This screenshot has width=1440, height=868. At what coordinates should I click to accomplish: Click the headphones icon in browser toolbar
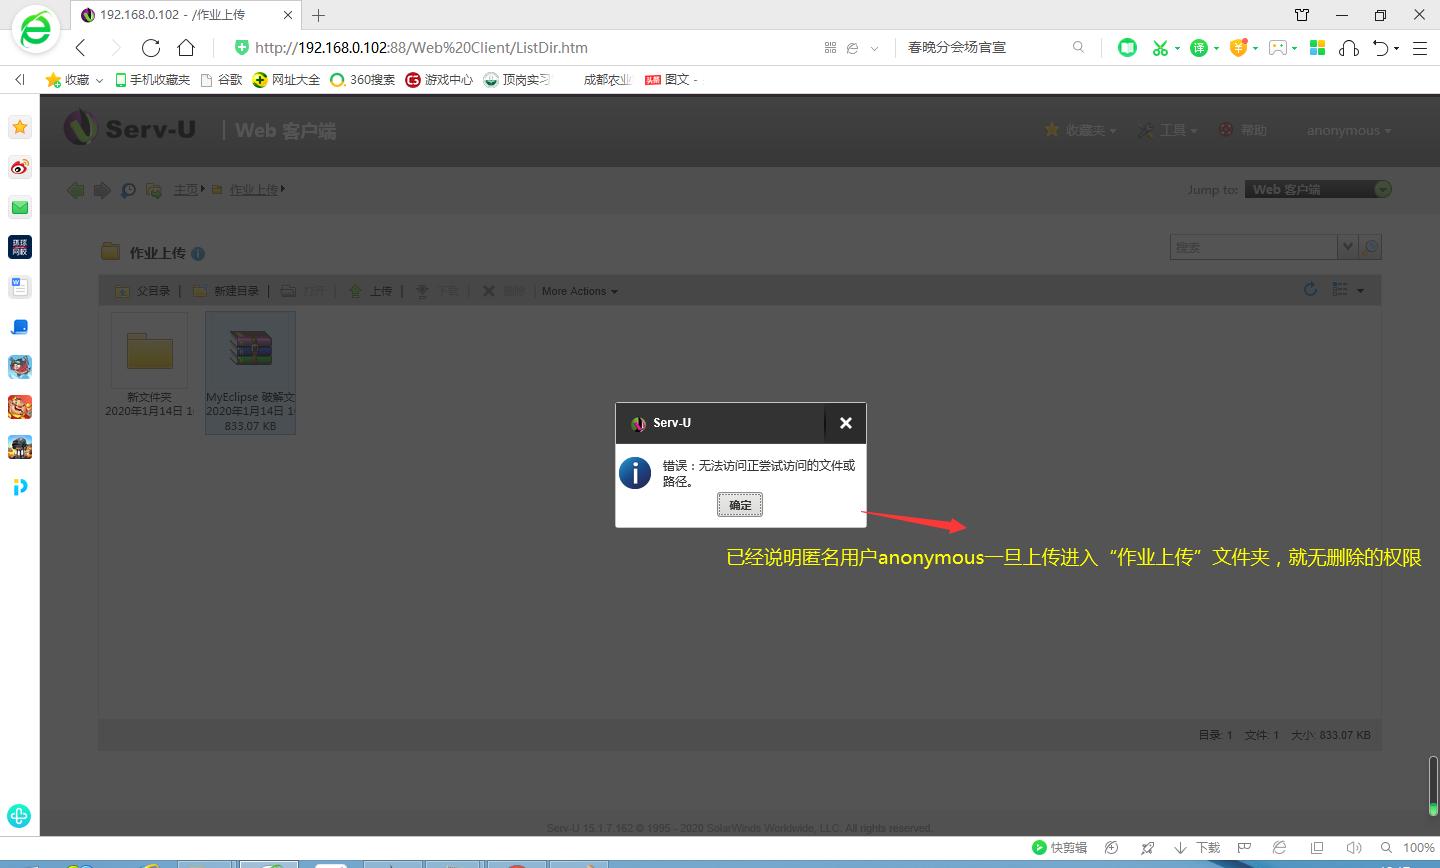1349,47
